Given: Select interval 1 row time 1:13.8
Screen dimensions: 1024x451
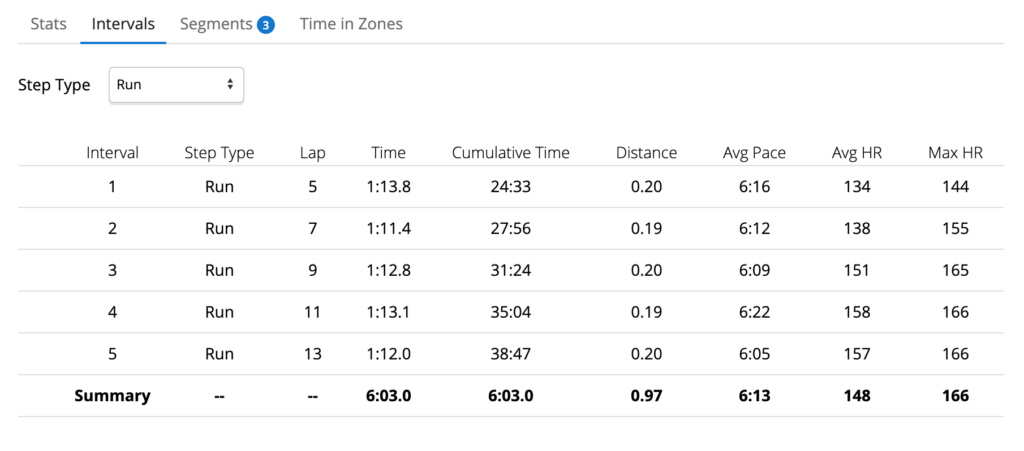Looking at the screenshot, I should [x=391, y=187].
